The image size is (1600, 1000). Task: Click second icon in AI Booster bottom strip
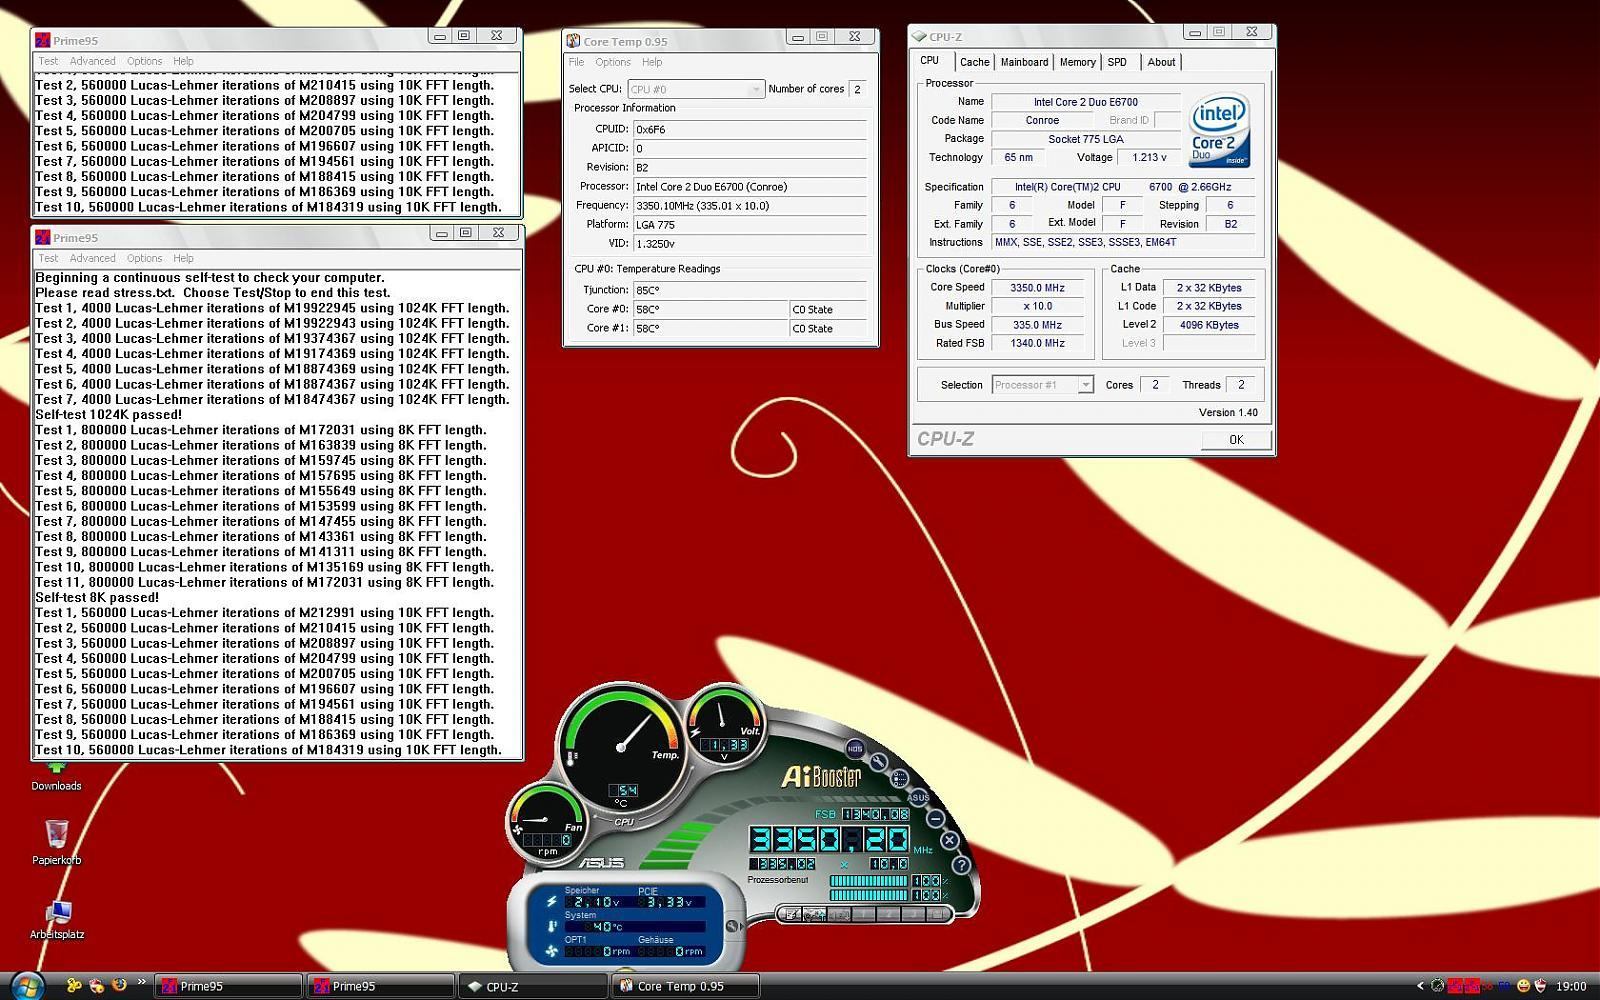pyautogui.click(x=815, y=914)
